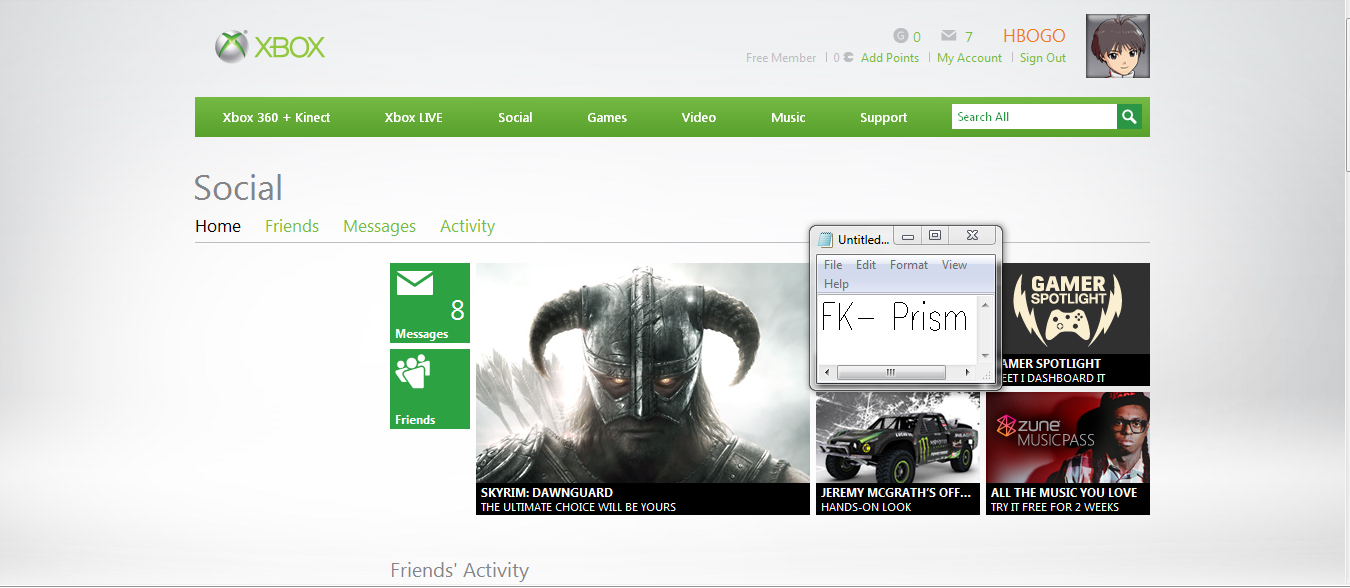This screenshot has width=1350, height=588.
Task: Click the green search magnifier button
Action: click(1129, 117)
